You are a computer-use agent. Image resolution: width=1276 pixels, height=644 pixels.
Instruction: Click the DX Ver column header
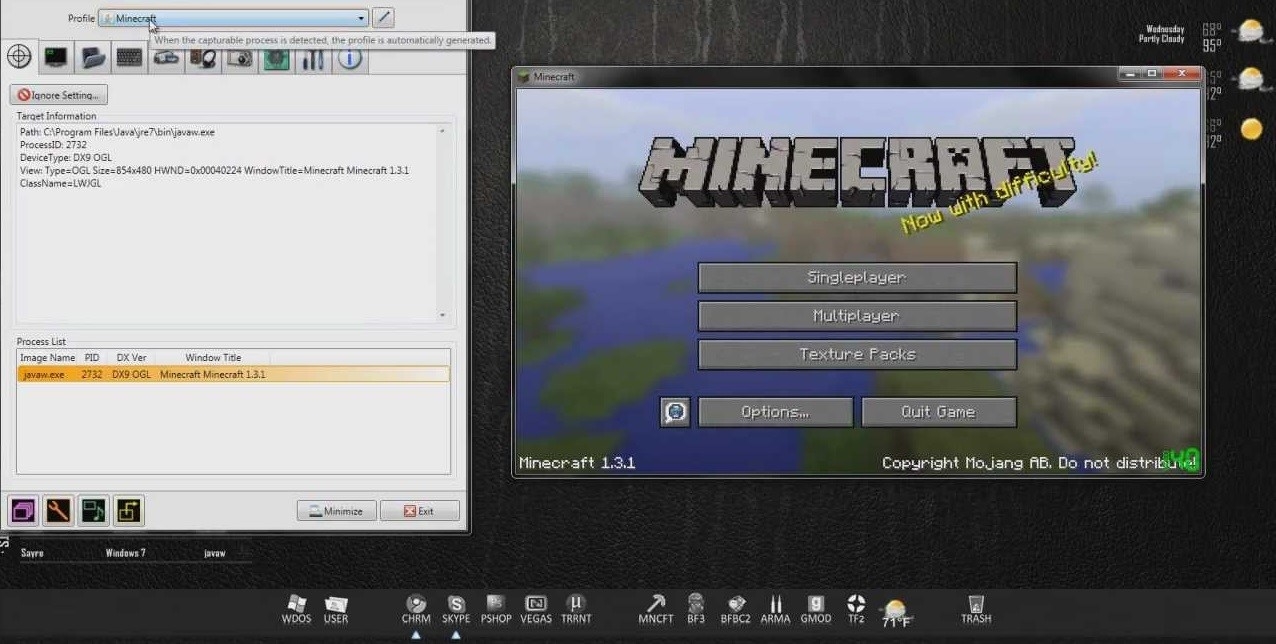131,357
